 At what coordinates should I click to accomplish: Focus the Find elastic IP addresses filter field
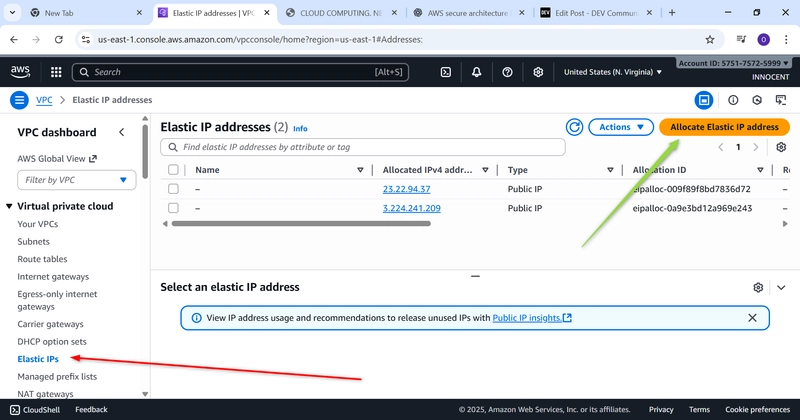[x=363, y=147]
